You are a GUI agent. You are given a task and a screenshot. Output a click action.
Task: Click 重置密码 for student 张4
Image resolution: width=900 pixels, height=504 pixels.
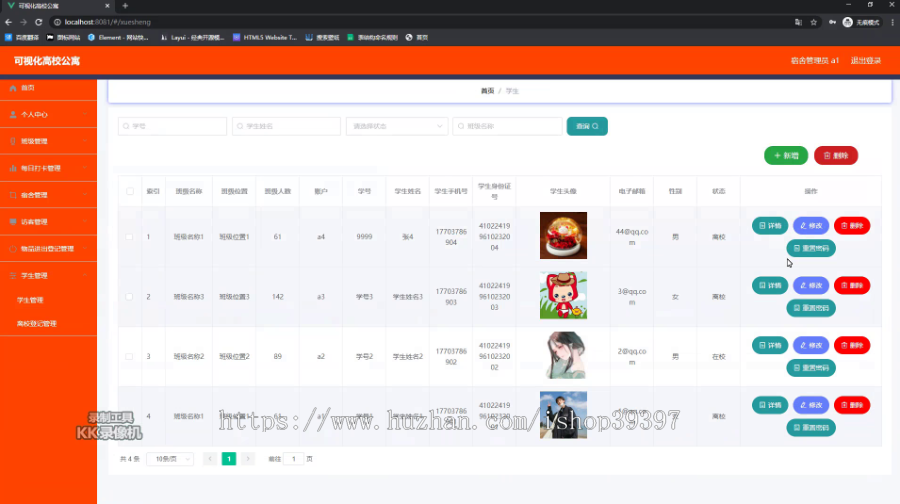click(x=811, y=248)
